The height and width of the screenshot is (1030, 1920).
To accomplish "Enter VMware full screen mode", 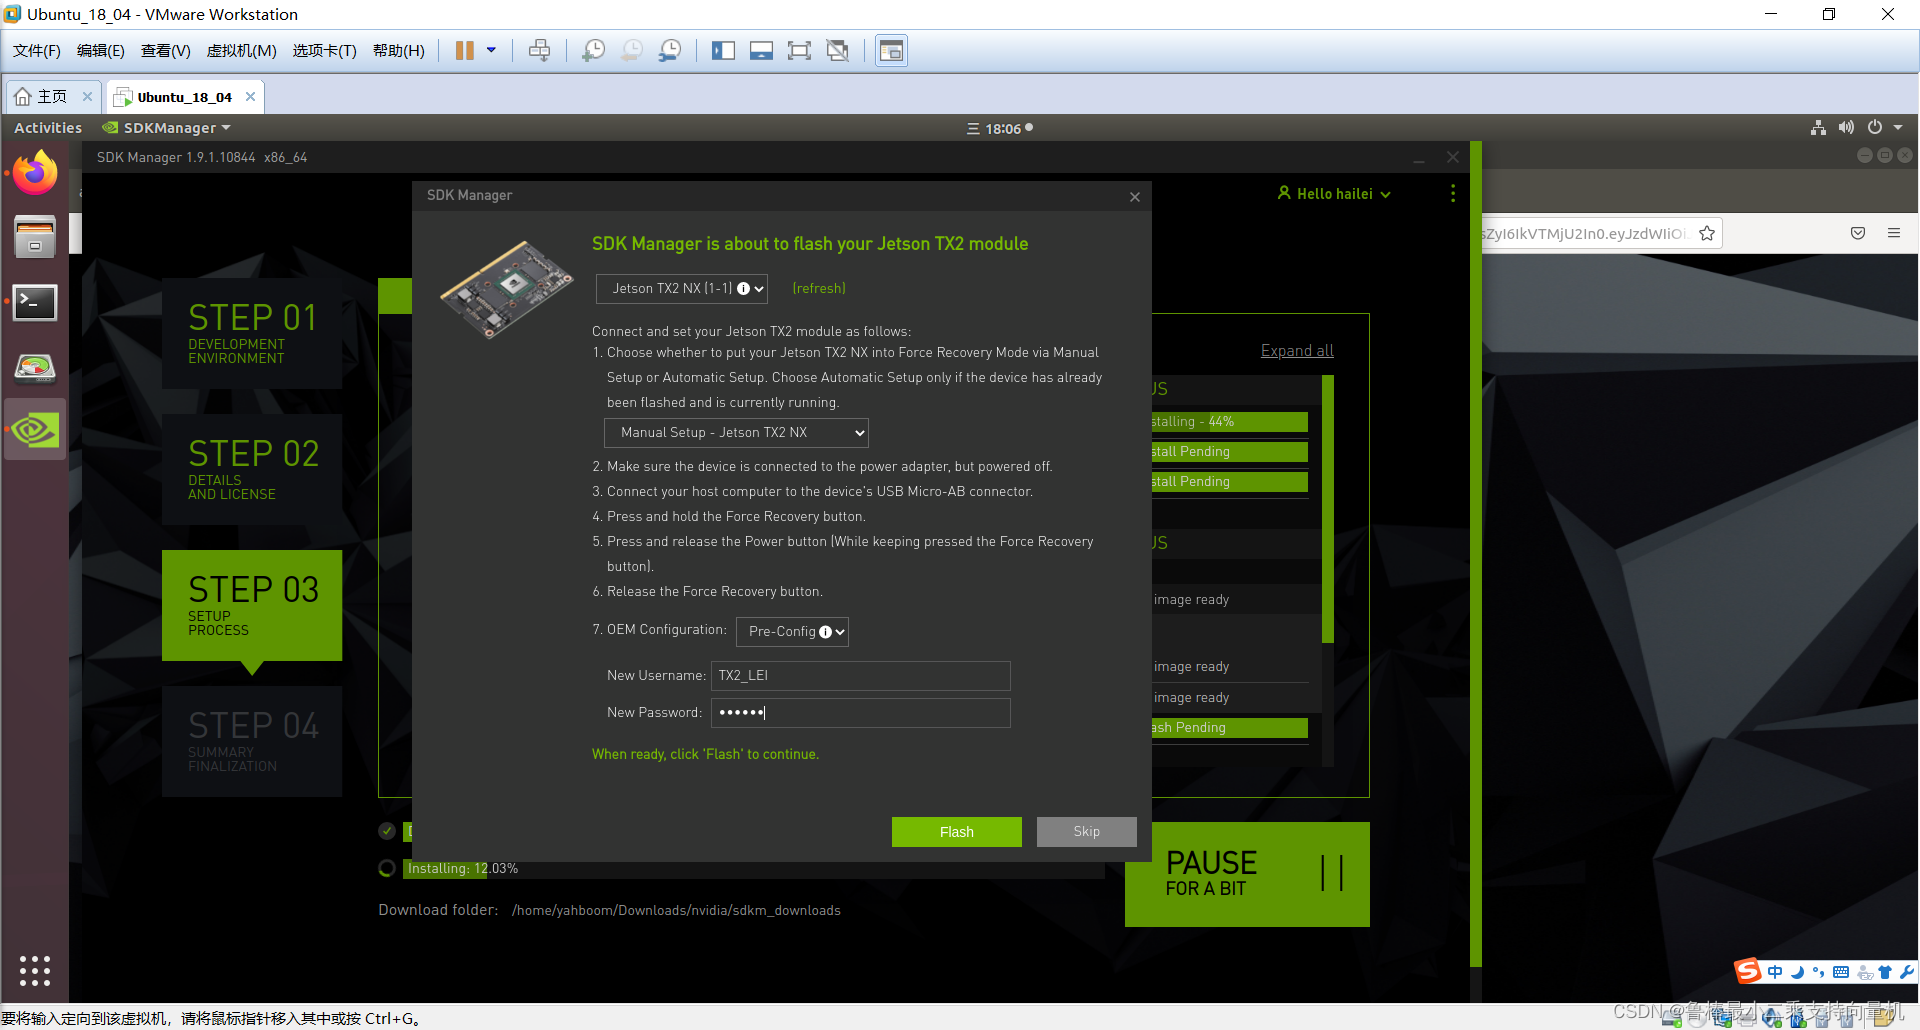I will [799, 51].
